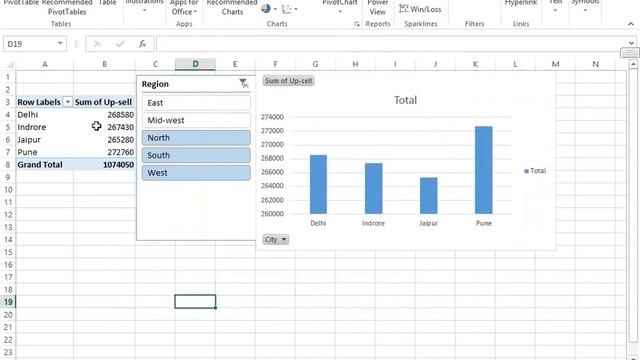Image resolution: width=640 pixels, height=360 pixels.
Task: Select row 8 header
Action: [8, 164]
